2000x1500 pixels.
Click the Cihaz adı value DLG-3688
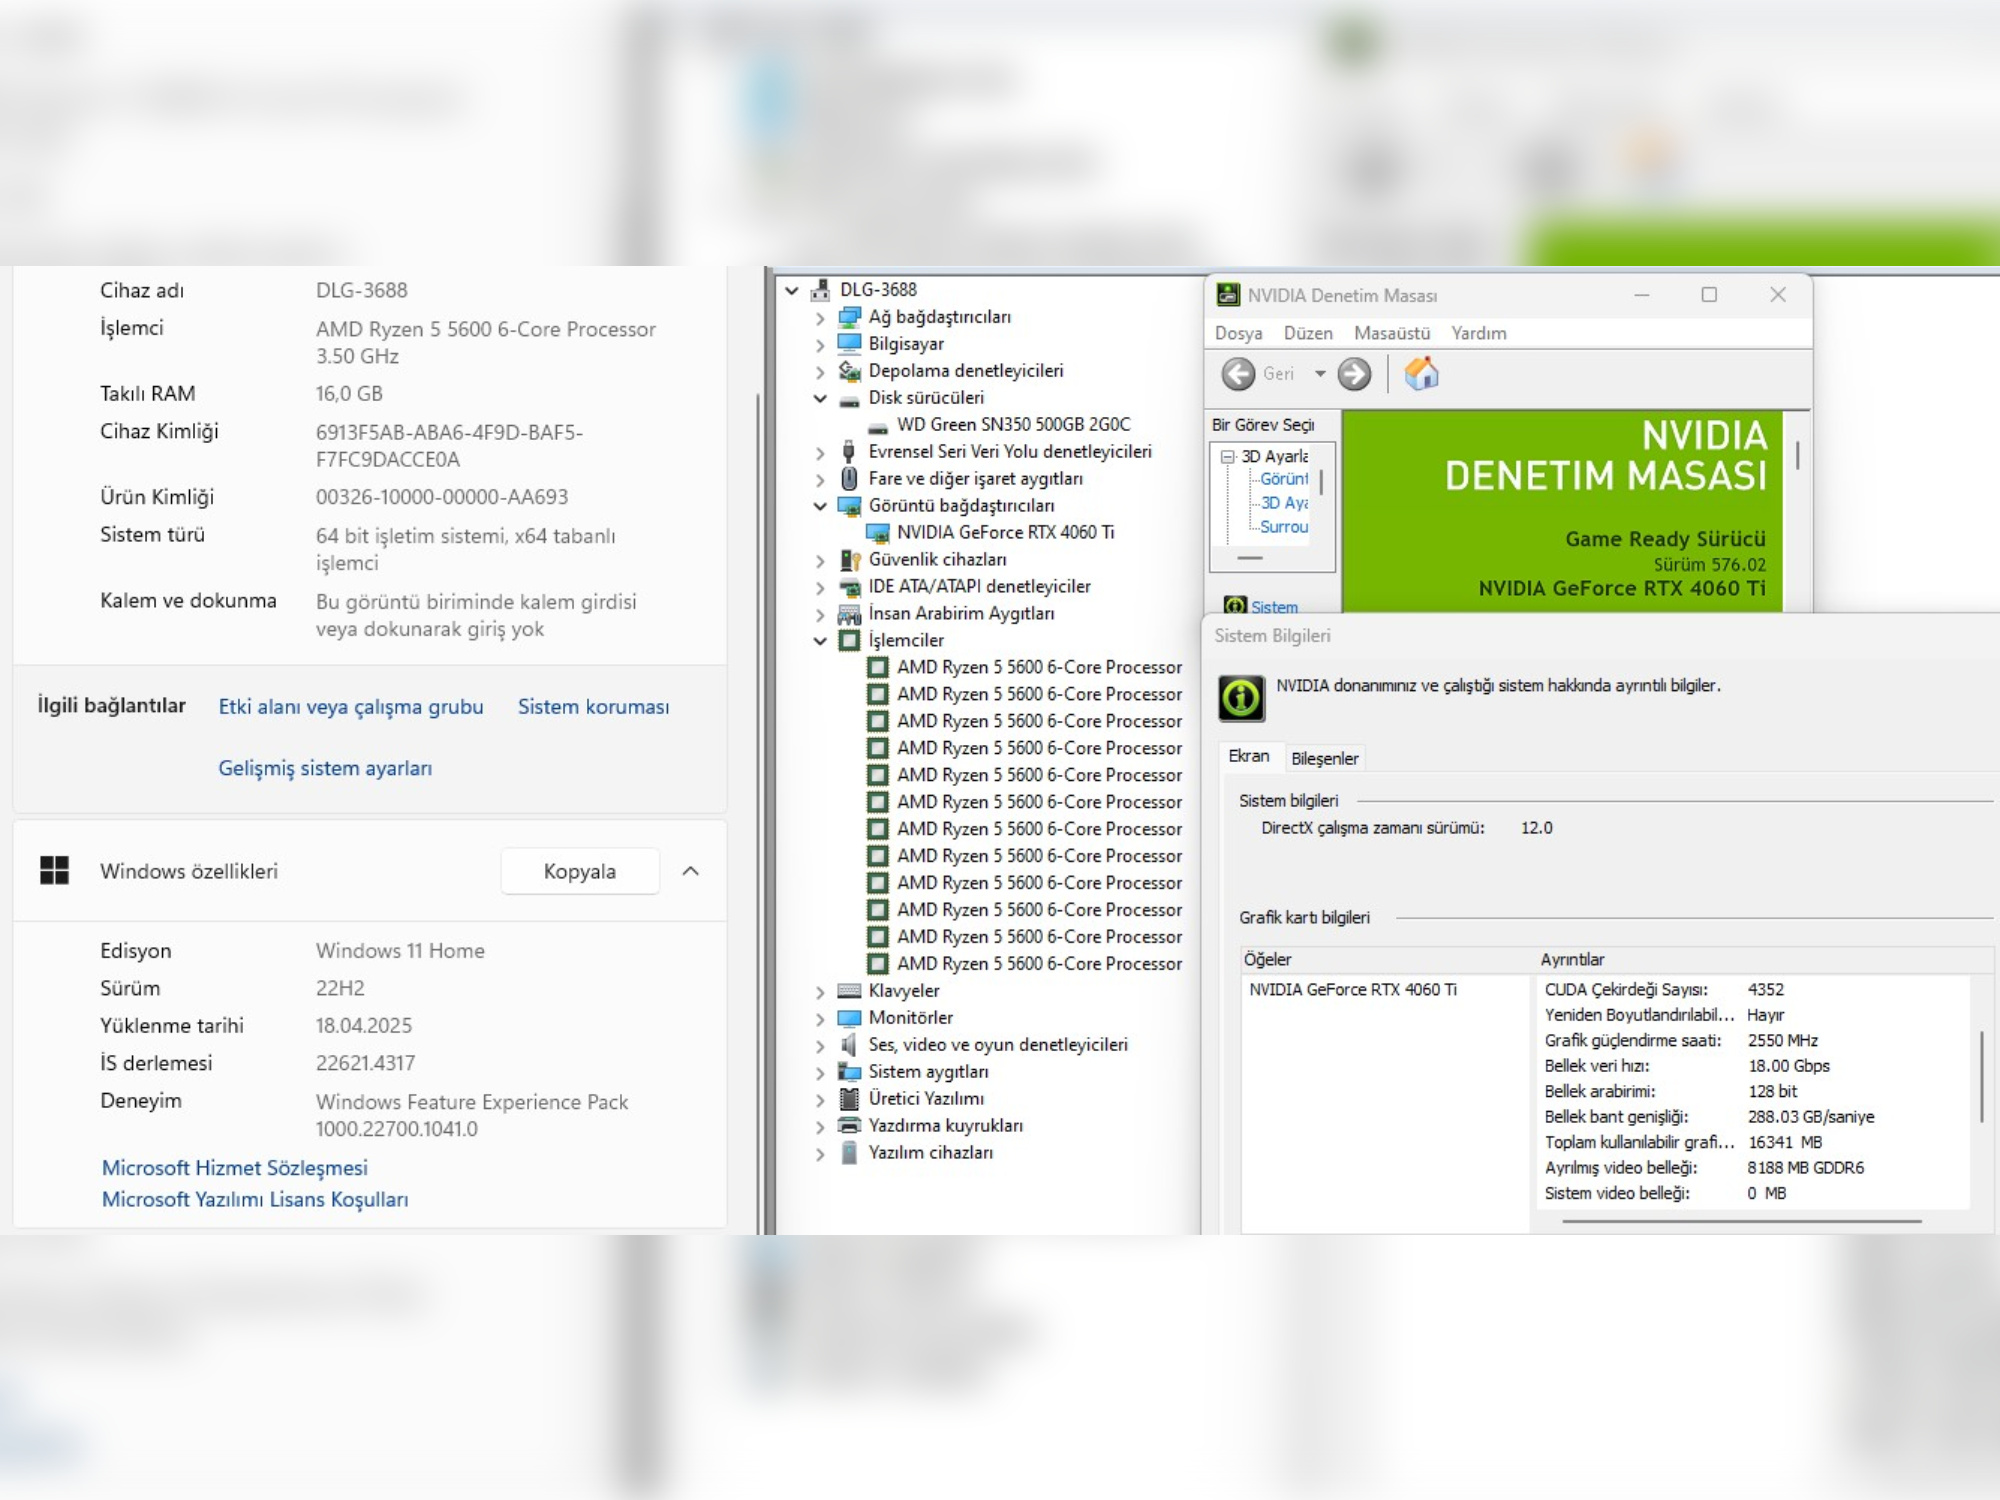(x=362, y=290)
